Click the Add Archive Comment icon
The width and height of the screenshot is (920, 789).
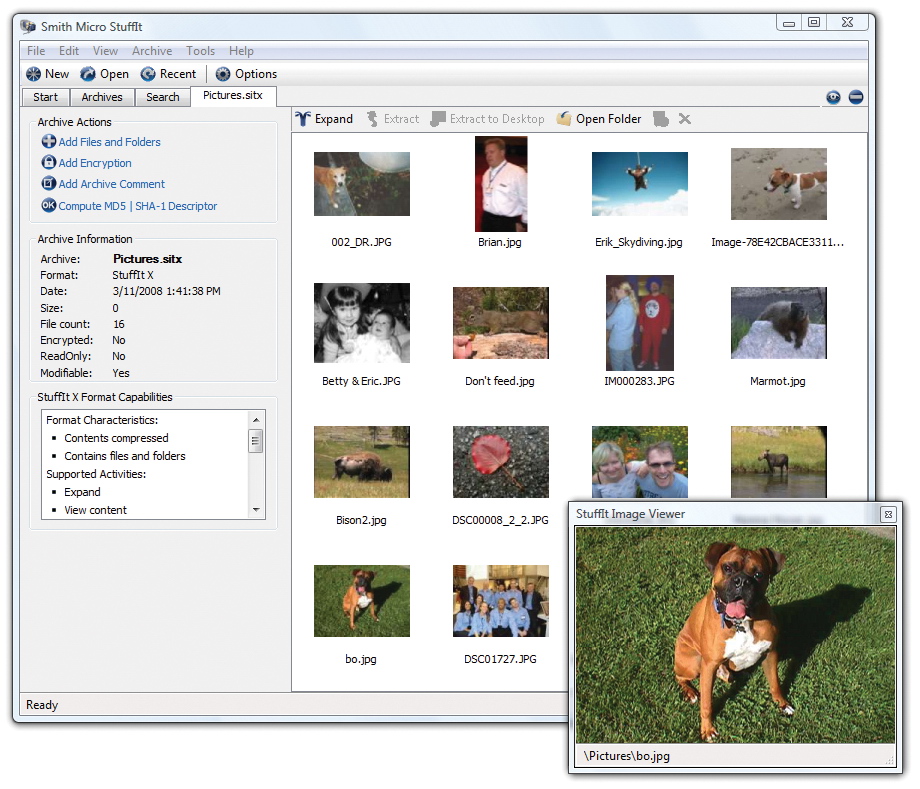tap(49, 184)
